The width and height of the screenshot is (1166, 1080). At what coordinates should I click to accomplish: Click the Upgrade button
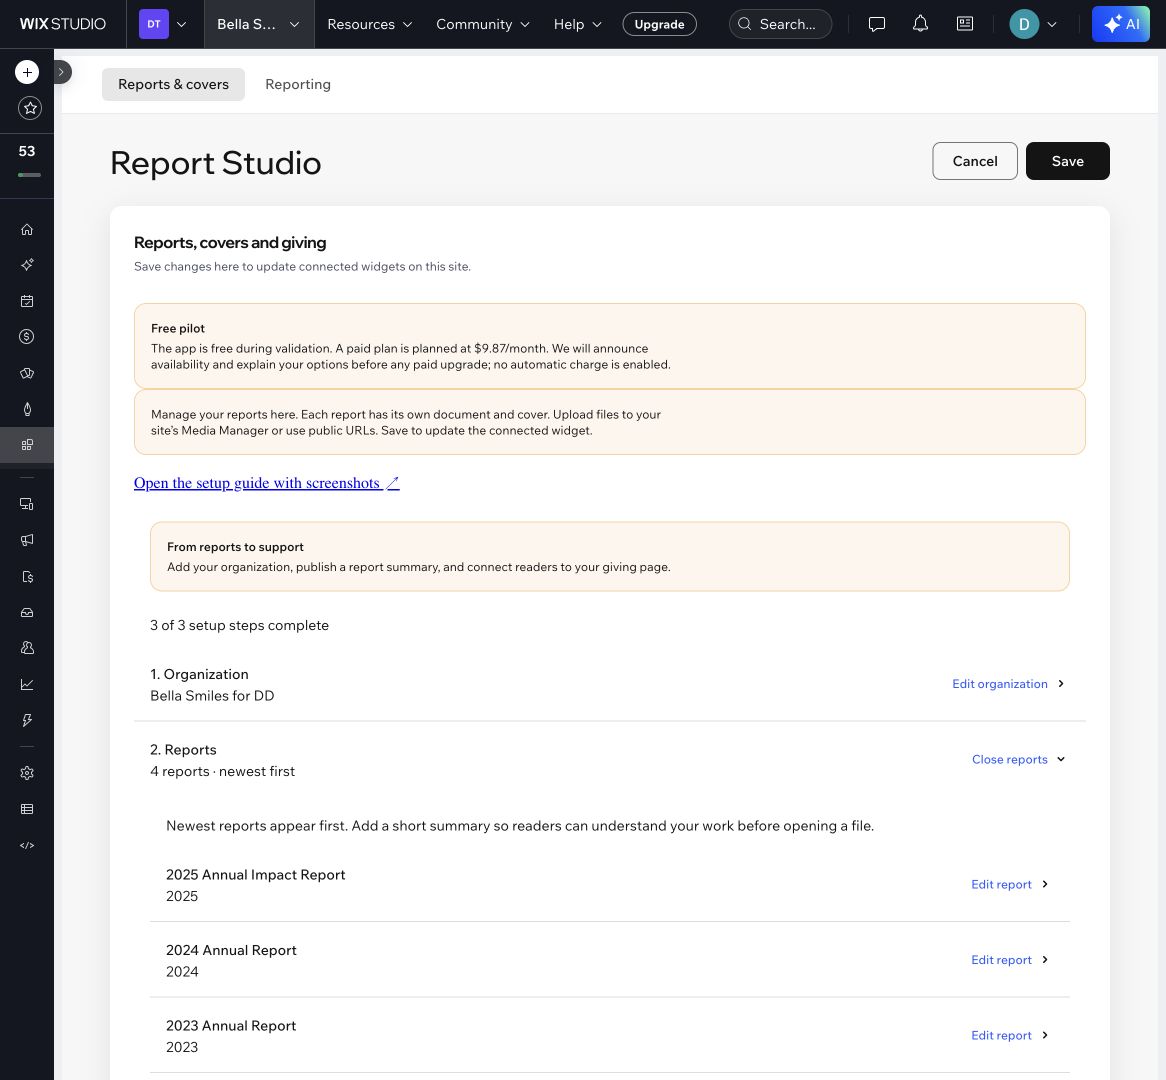[x=659, y=25]
